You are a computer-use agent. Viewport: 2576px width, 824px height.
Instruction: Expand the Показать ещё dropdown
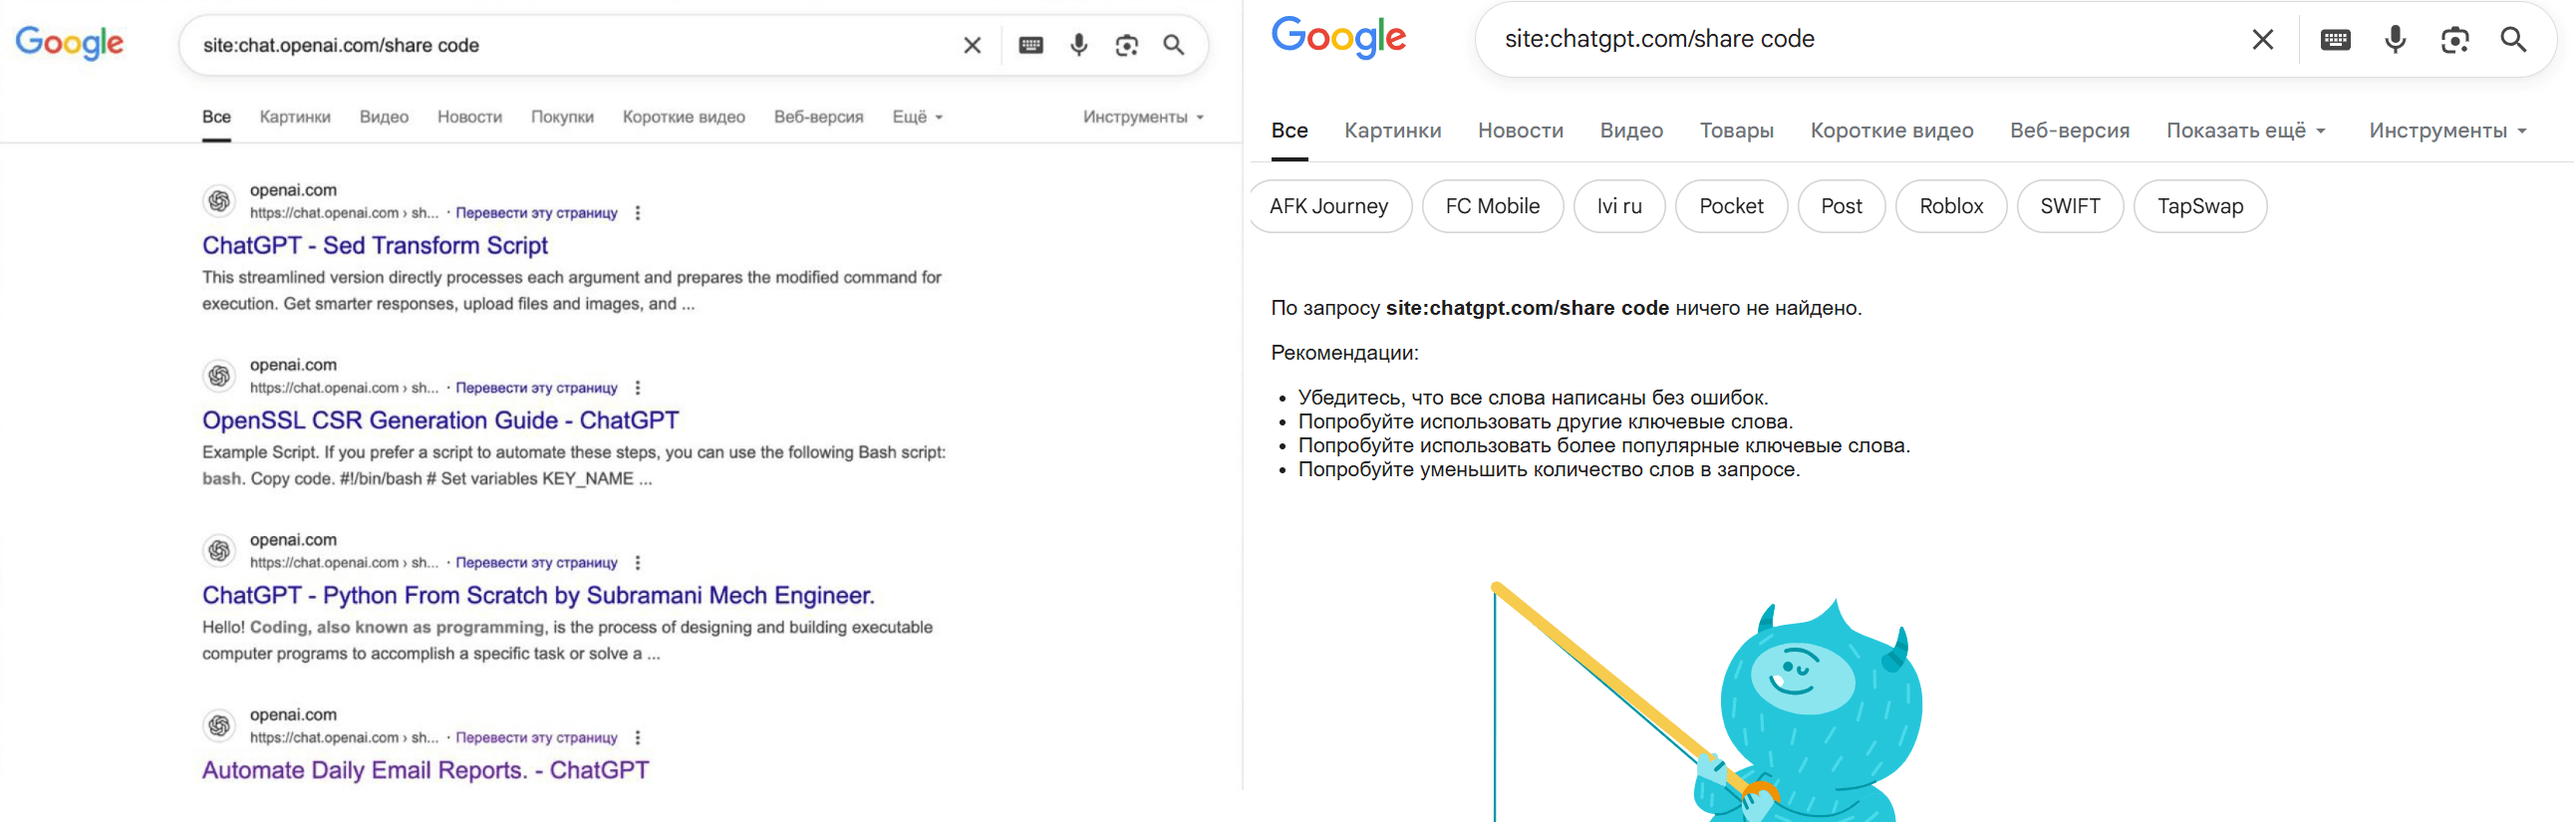(x=2245, y=131)
